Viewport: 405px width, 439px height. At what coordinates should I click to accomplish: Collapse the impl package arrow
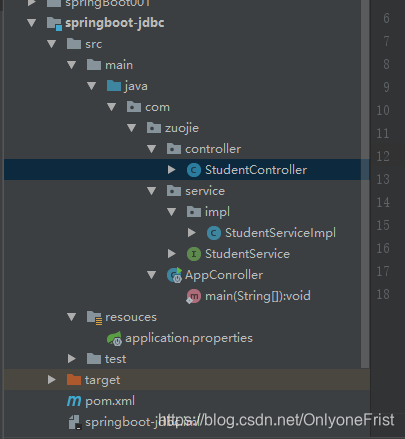[x=172, y=212]
